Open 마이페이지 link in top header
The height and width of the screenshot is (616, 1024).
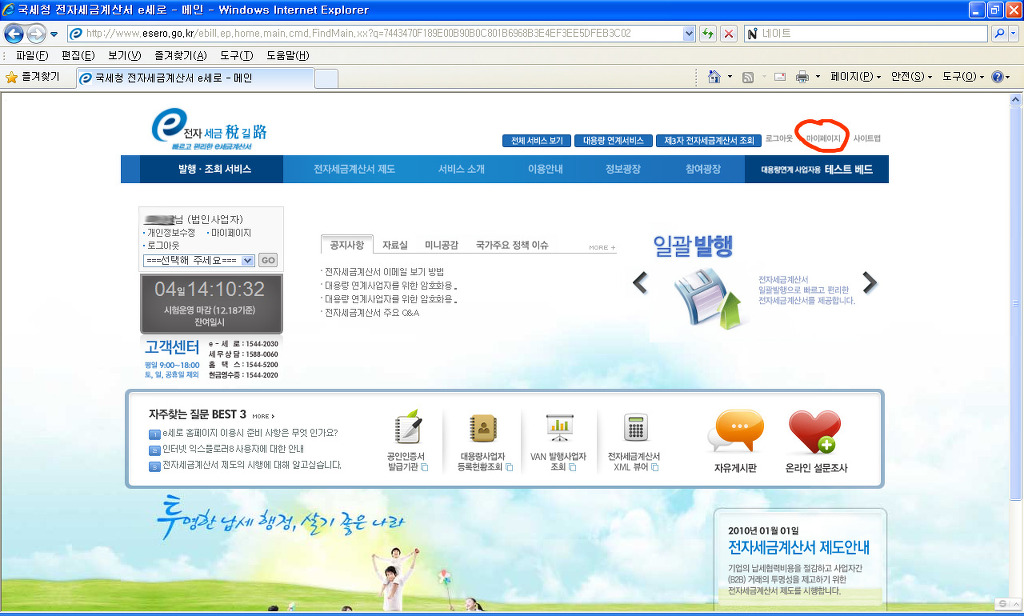click(x=823, y=138)
